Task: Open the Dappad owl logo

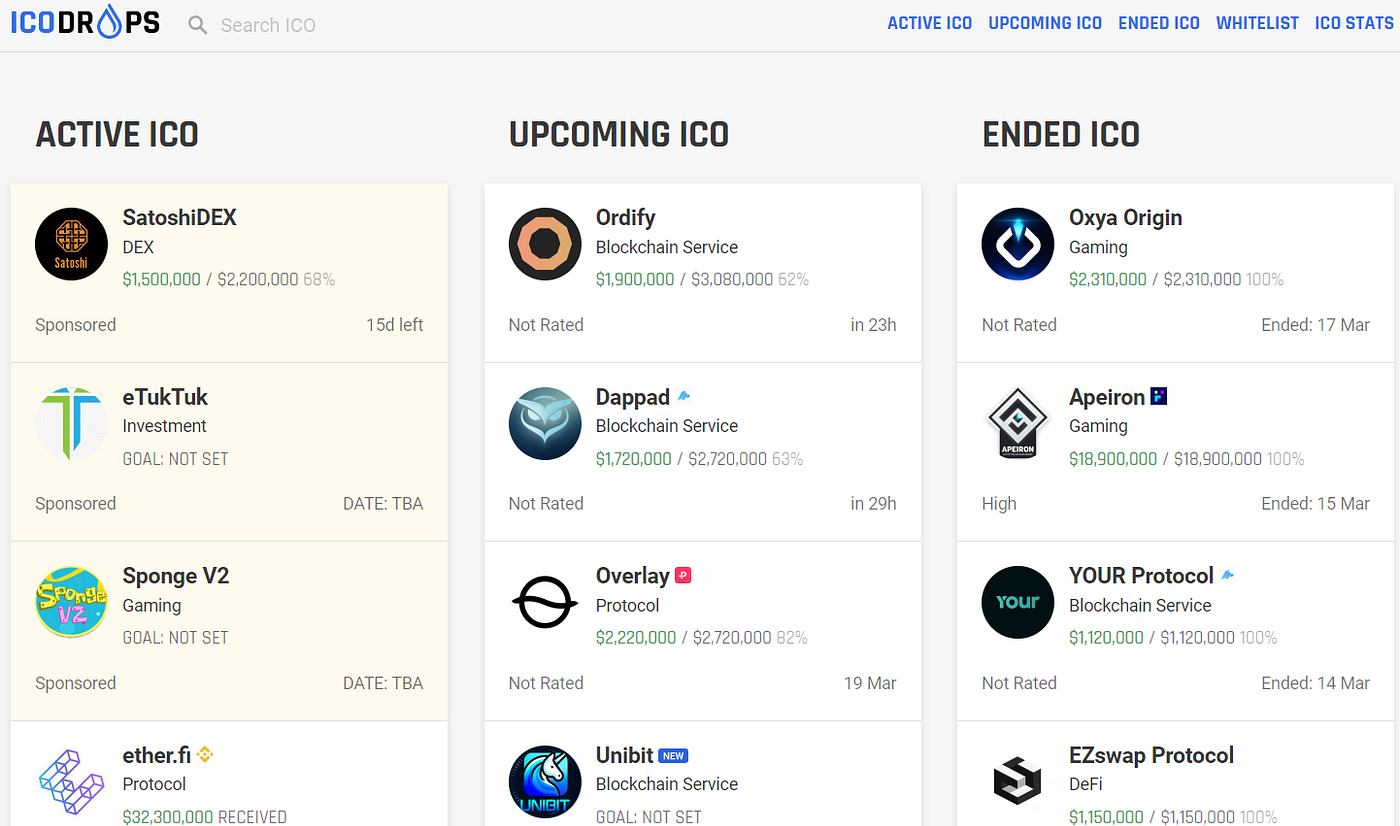Action: tap(545, 424)
